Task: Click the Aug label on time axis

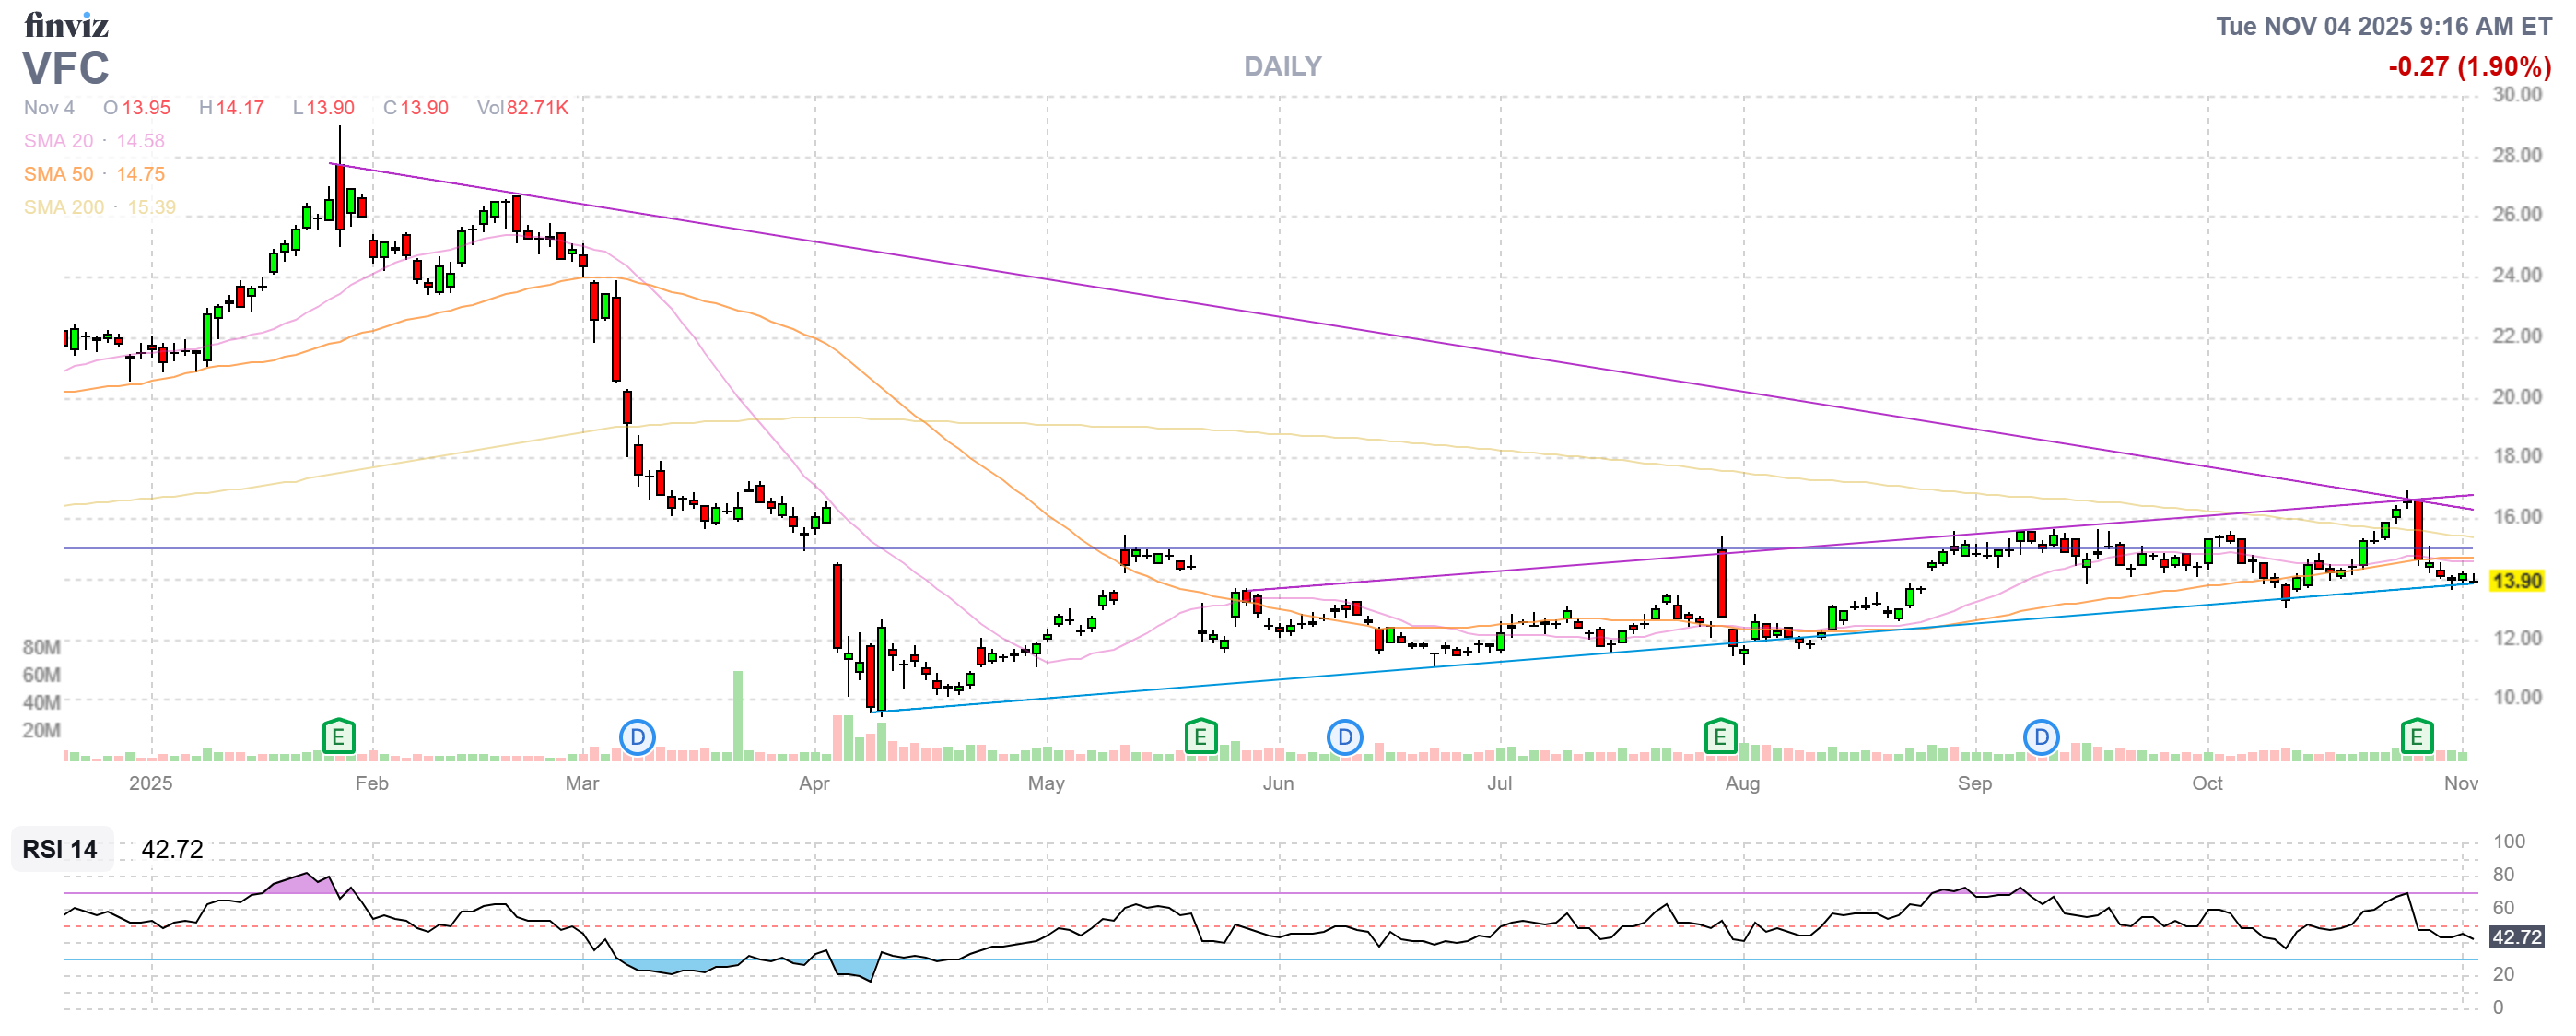Action: [1742, 783]
